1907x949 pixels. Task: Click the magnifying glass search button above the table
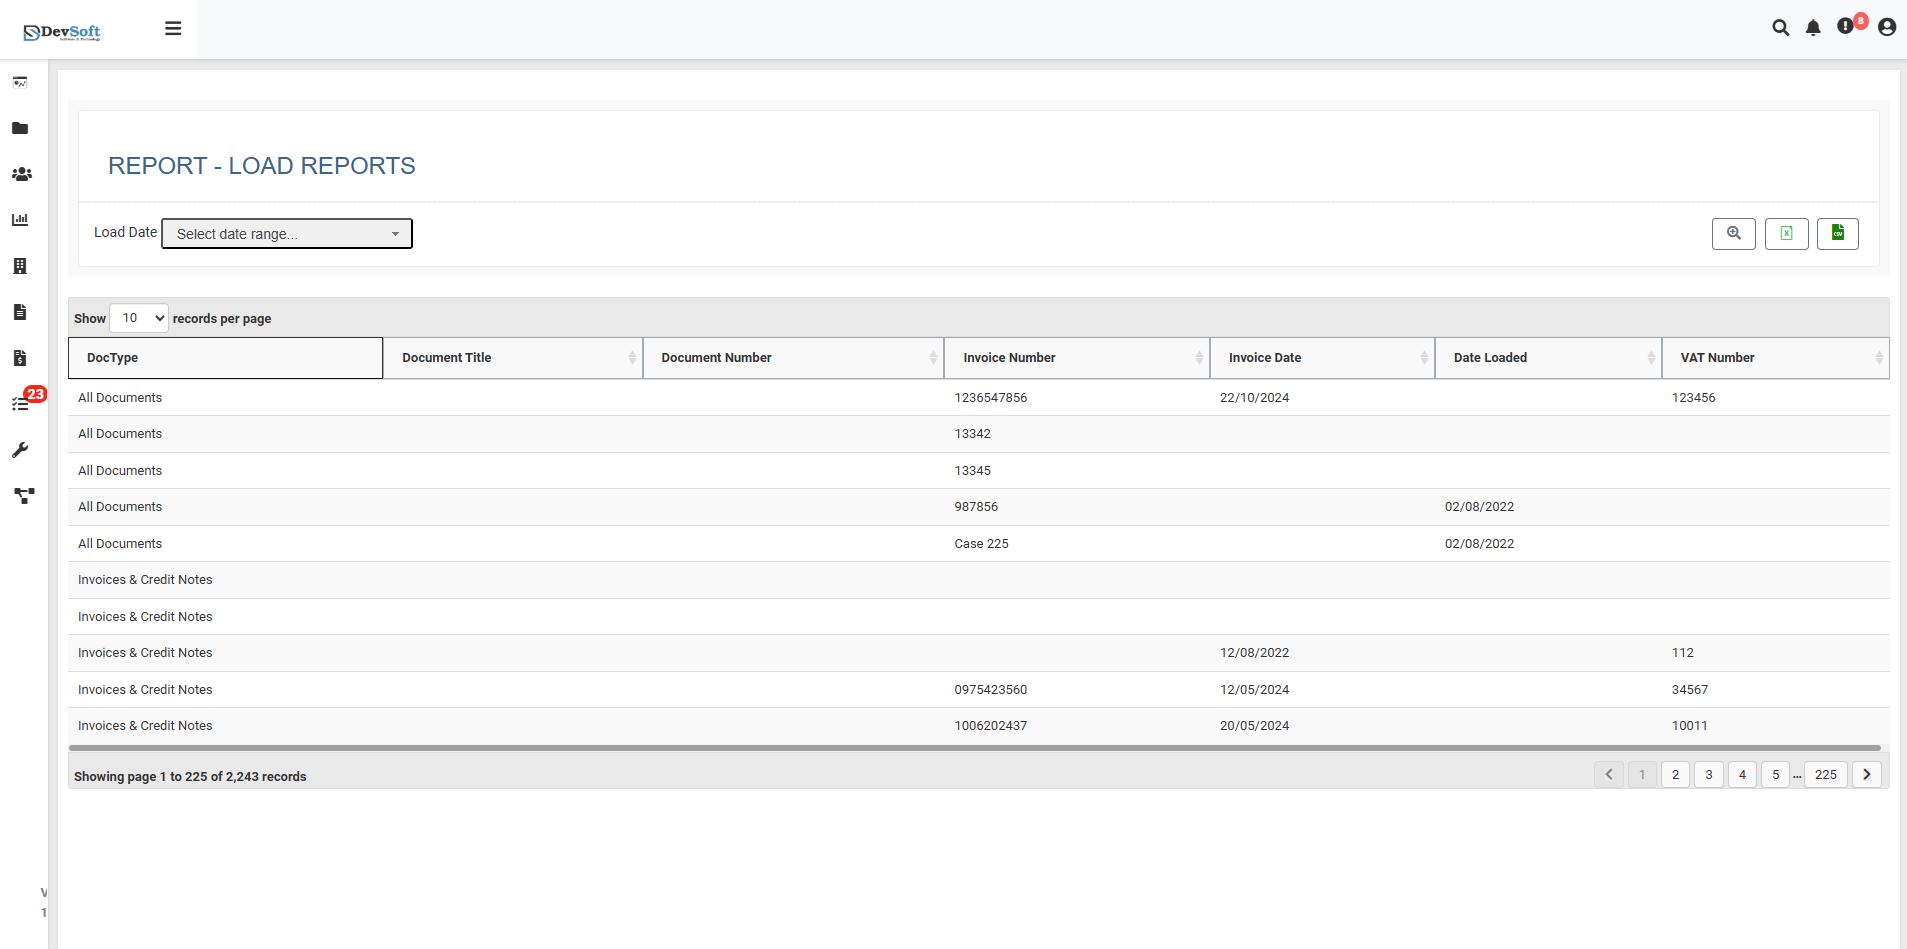click(x=1733, y=233)
